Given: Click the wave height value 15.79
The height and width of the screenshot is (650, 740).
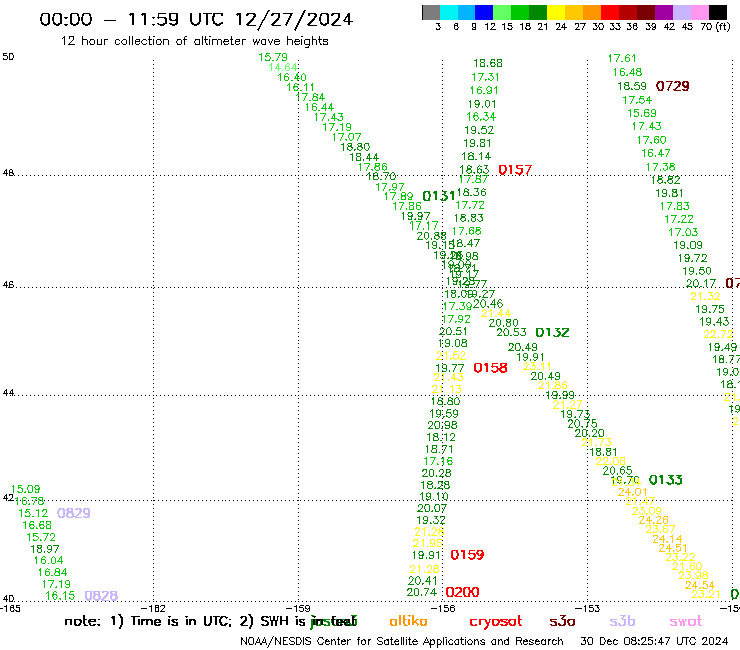Looking at the screenshot, I should click(273, 57).
